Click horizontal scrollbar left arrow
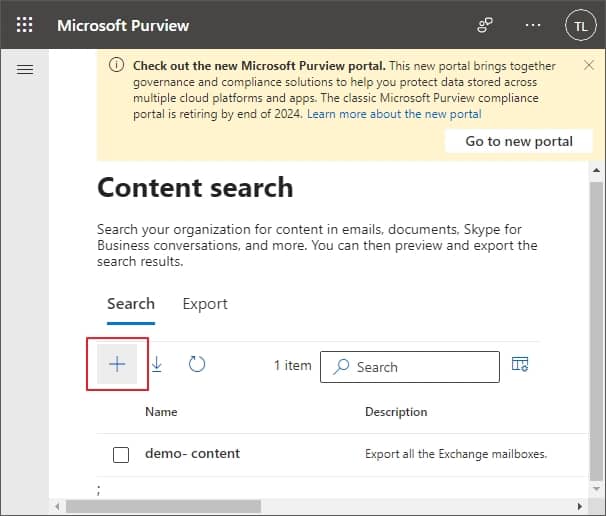 click(x=57, y=506)
